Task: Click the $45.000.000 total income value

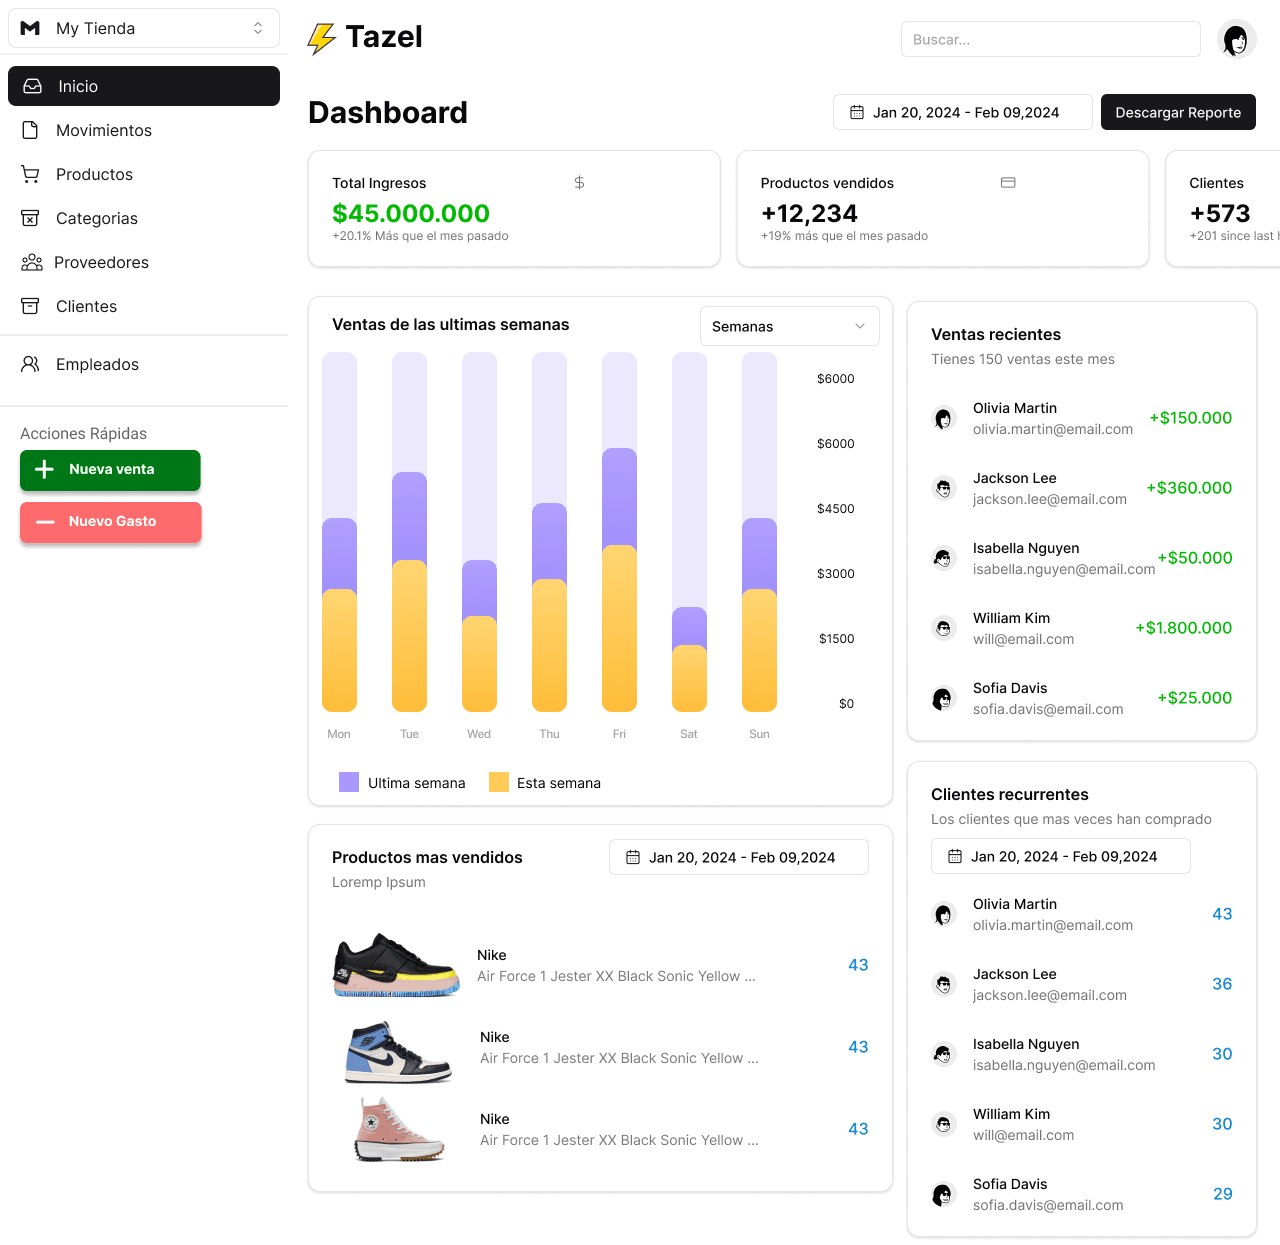Action: pos(411,213)
